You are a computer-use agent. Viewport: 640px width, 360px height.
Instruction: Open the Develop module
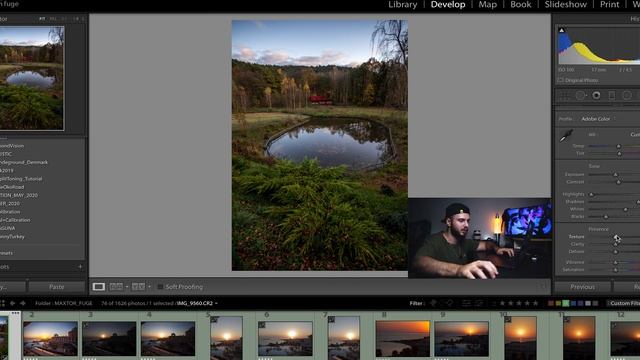(x=448, y=4)
